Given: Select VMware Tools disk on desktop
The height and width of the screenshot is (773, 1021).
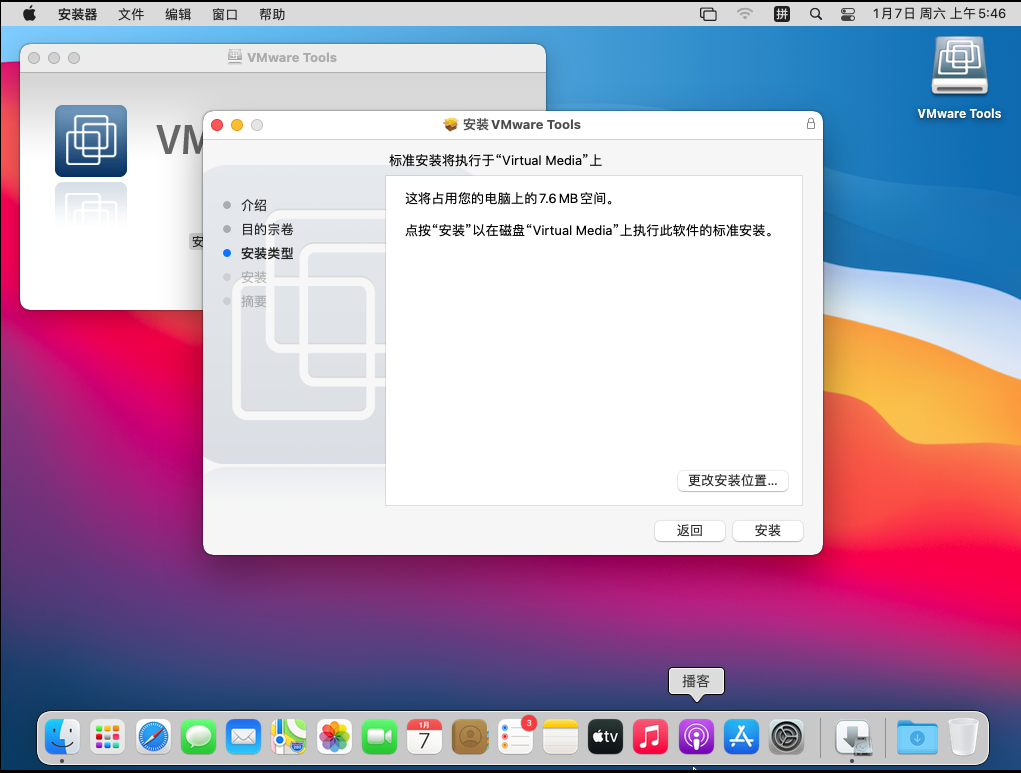Looking at the screenshot, I should point(959,78).
